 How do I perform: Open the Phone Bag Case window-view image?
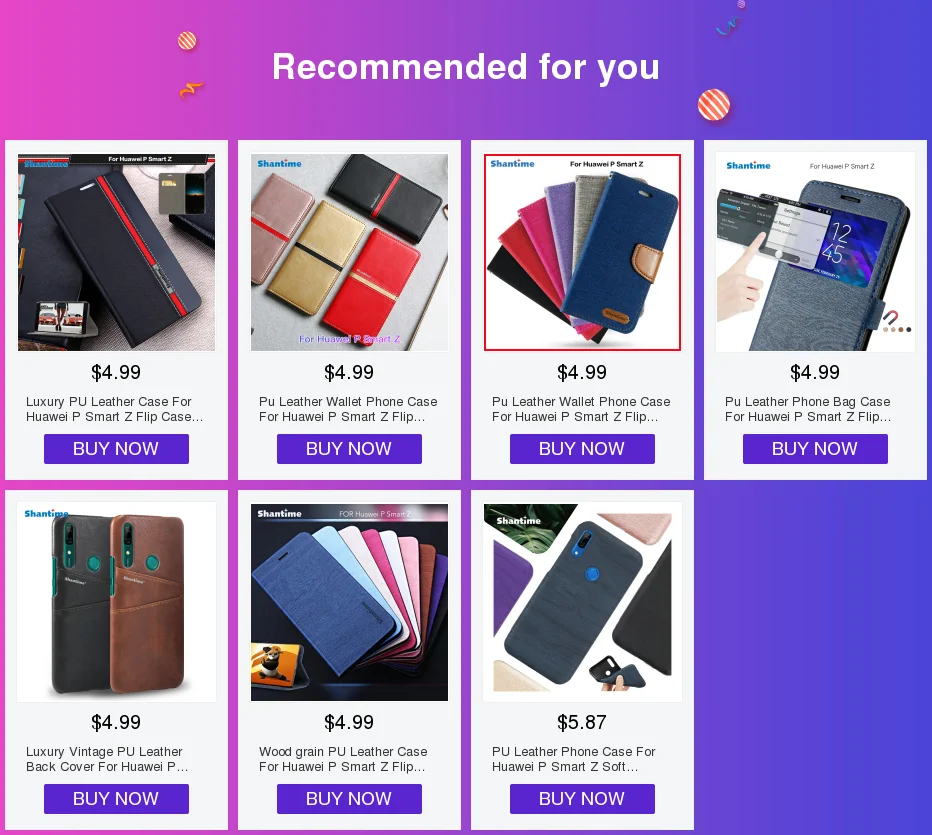click(816, 252)
